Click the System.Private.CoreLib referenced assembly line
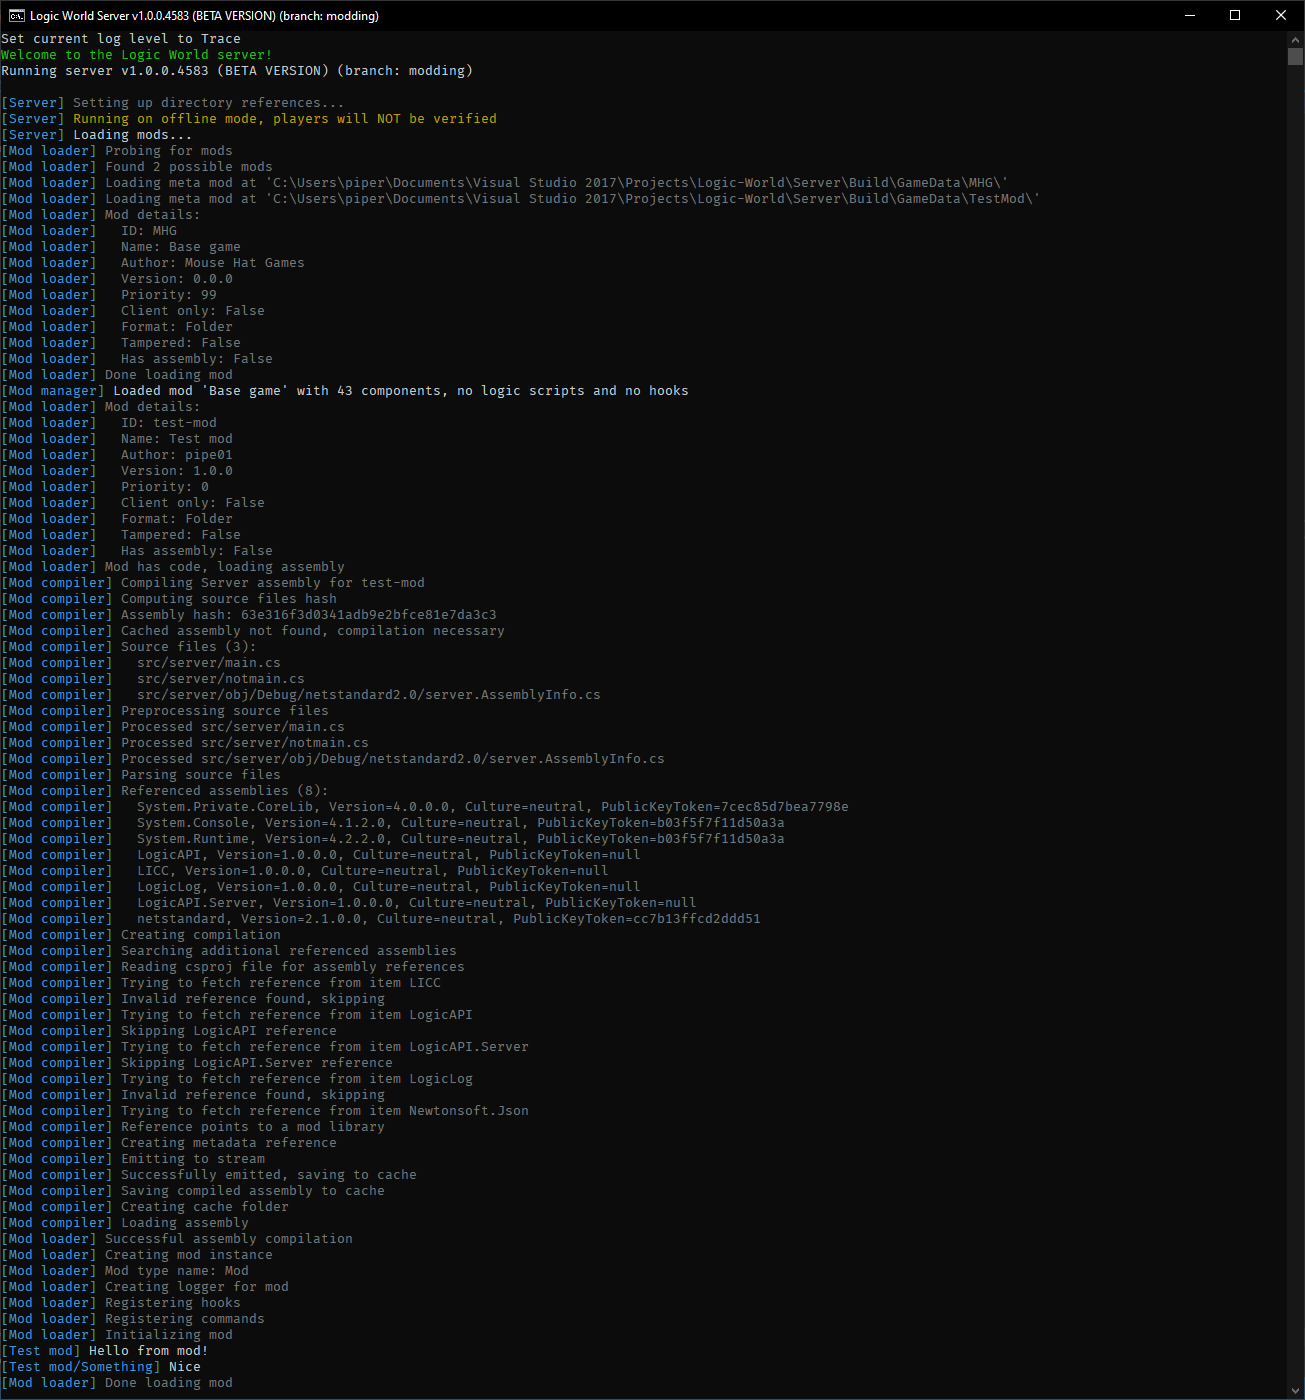The width and height of the screenshot is (1305, 1400). pyautogui.click(x=492, y=807)
